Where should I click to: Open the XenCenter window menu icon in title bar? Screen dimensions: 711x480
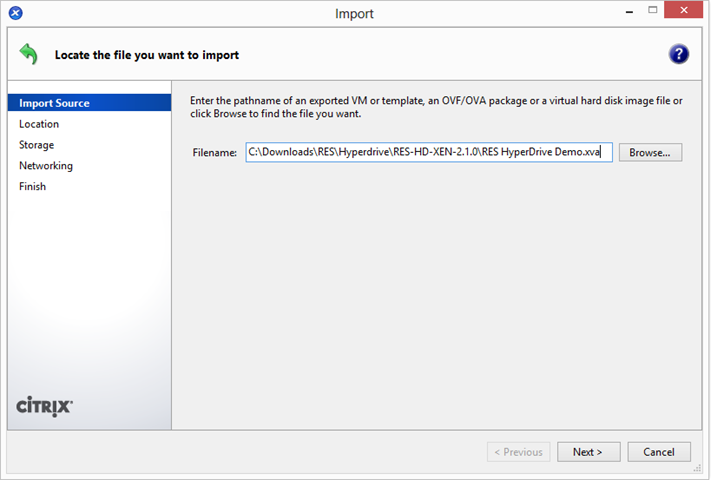coord(15,13)
